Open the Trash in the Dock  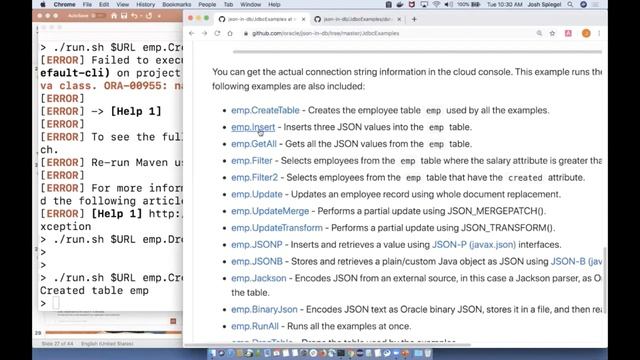click(427, 353)
